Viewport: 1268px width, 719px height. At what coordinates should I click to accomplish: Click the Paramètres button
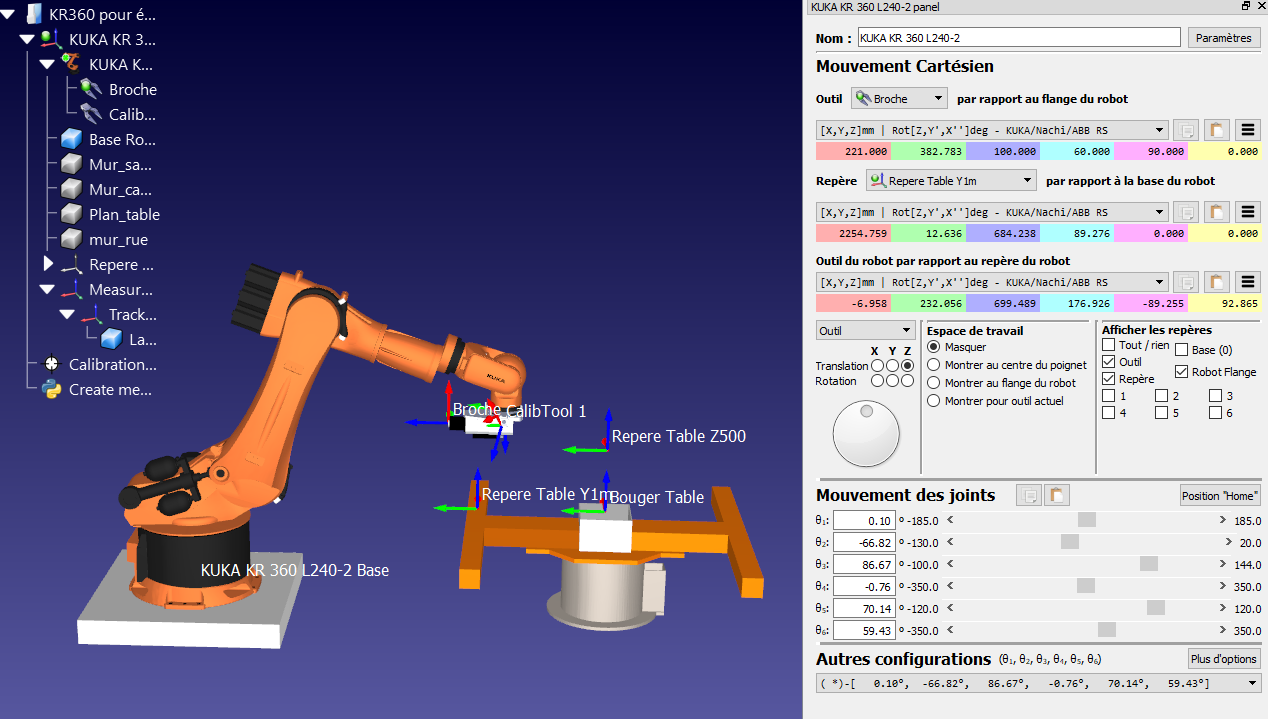1224,38
